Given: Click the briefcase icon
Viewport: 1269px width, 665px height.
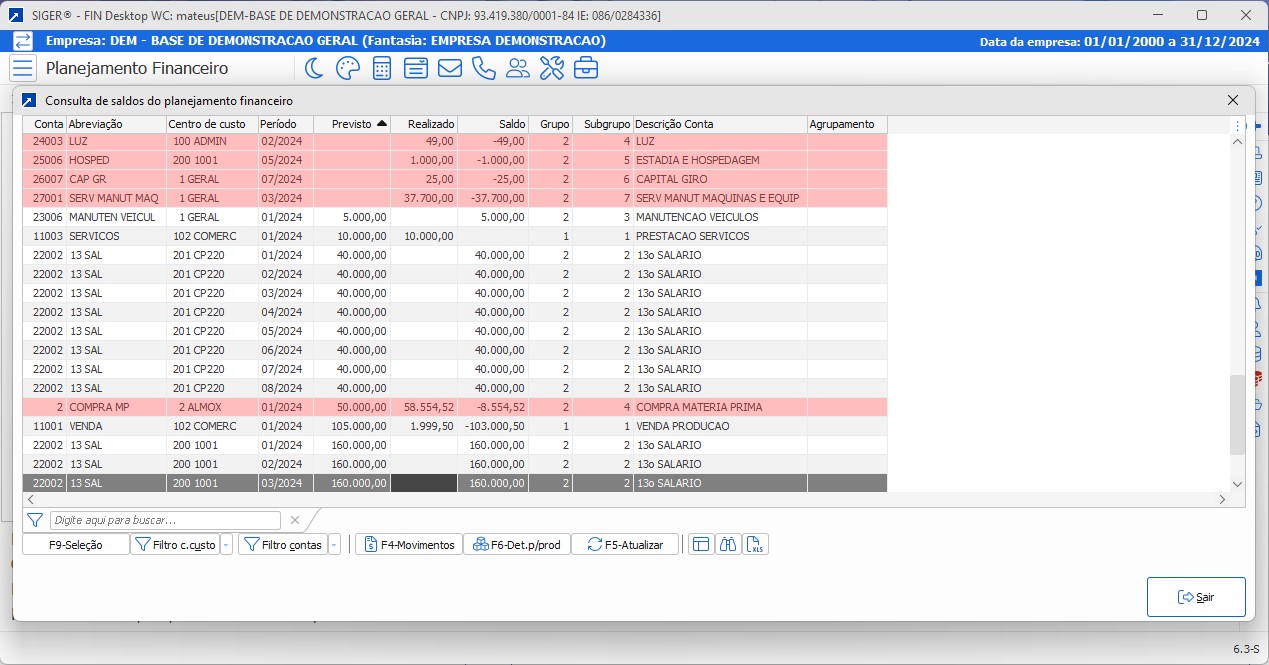Looking at the screenshot, I should coord(586,68).
